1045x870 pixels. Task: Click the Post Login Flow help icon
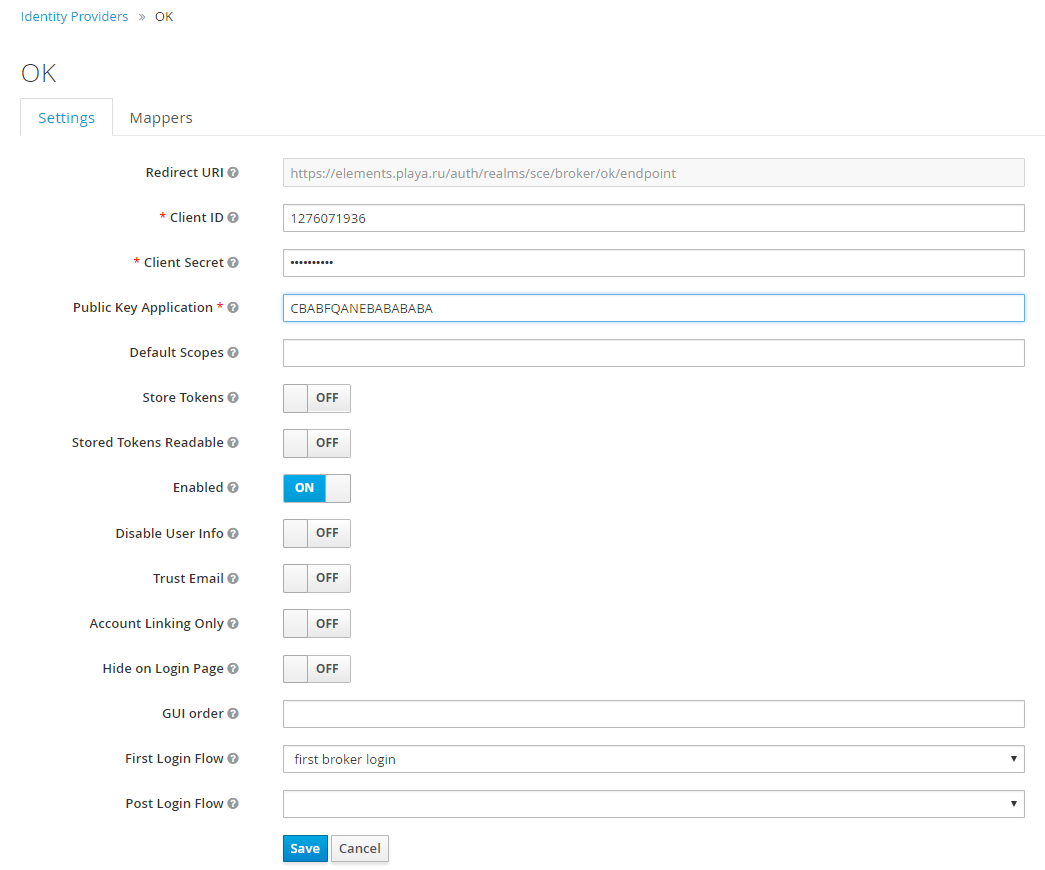point(233,804)
